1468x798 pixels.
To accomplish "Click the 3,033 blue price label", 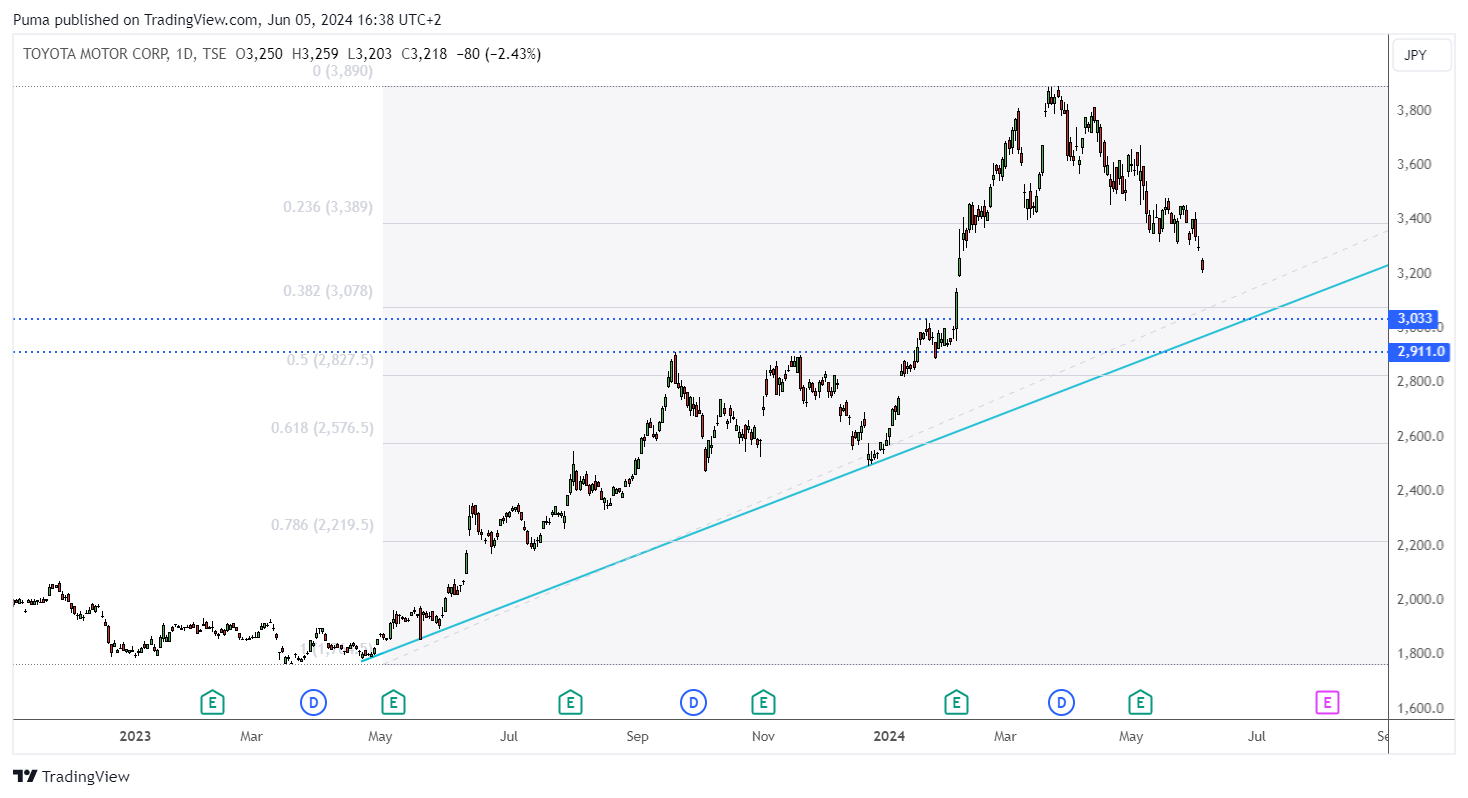I will [x=1415, y=319].
